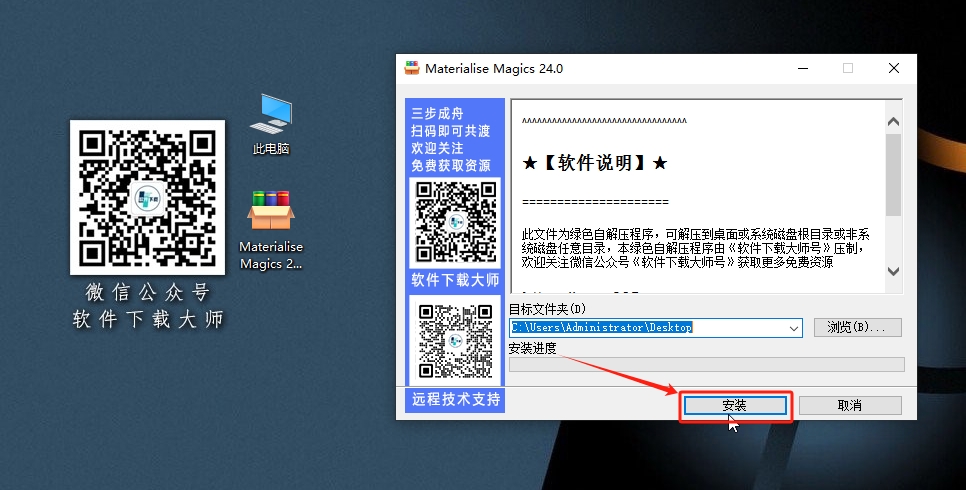Click the scroll up arrow in the description box

(x=893, y=121)
